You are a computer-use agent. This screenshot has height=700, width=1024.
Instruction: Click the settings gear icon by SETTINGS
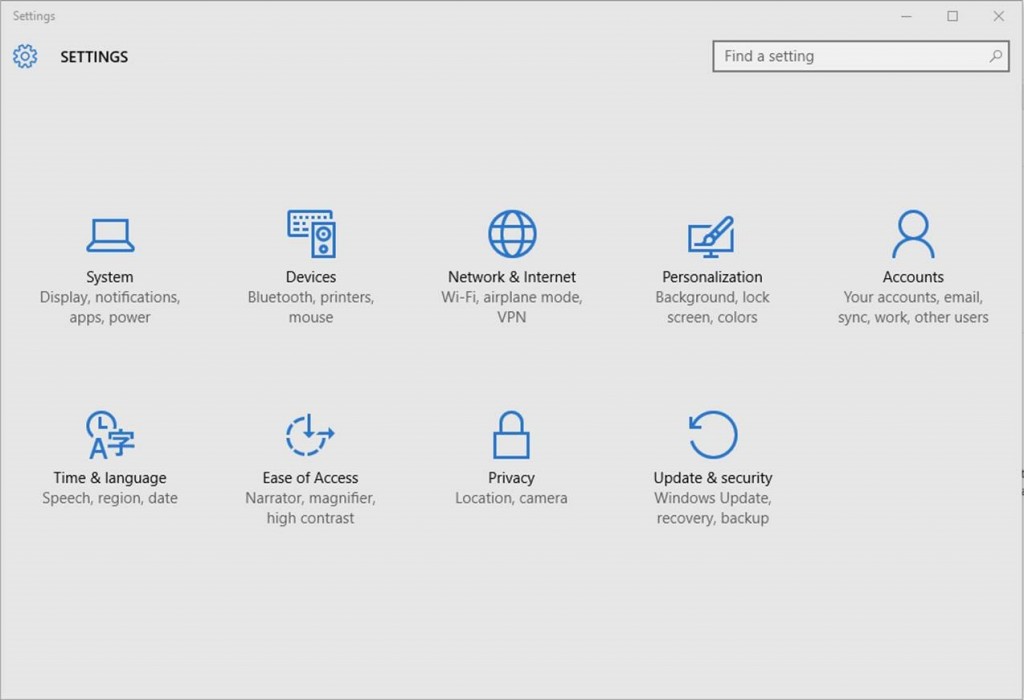coord(25,56)
